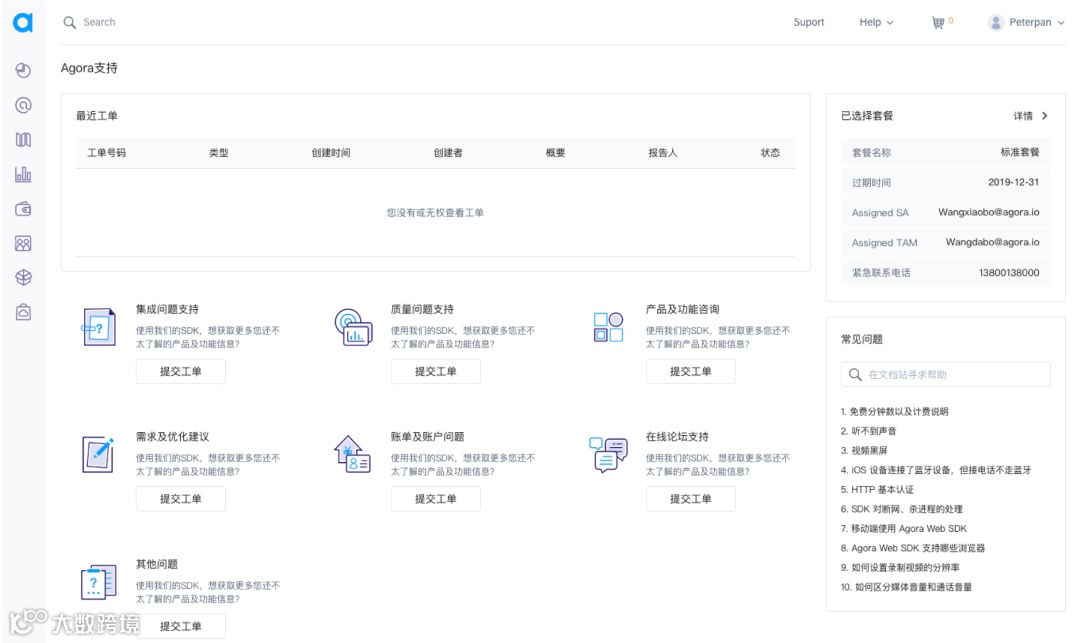This screenshot has height=643, width=1080.
Task: Click the search magnifier icon in header
Action: coord(70,23)
